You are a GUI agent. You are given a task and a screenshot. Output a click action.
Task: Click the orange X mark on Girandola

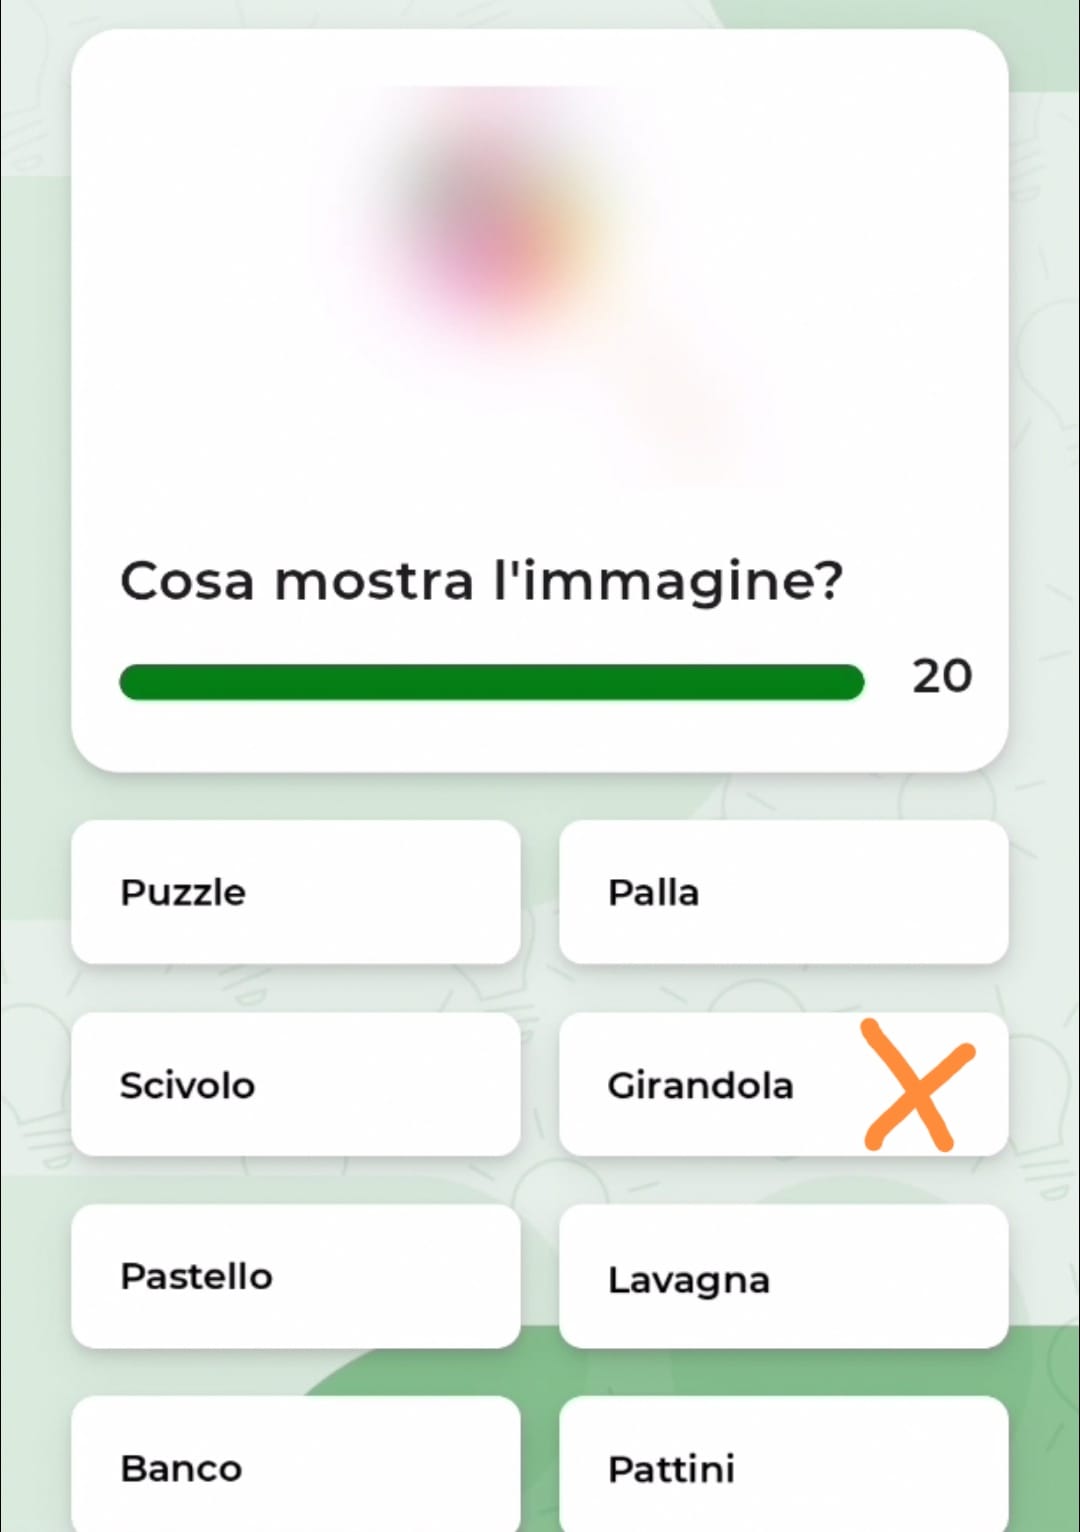coord(916,1086)
